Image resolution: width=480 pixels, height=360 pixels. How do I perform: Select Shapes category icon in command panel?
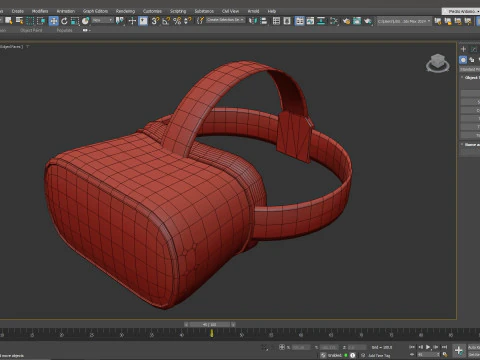[472, 60]
